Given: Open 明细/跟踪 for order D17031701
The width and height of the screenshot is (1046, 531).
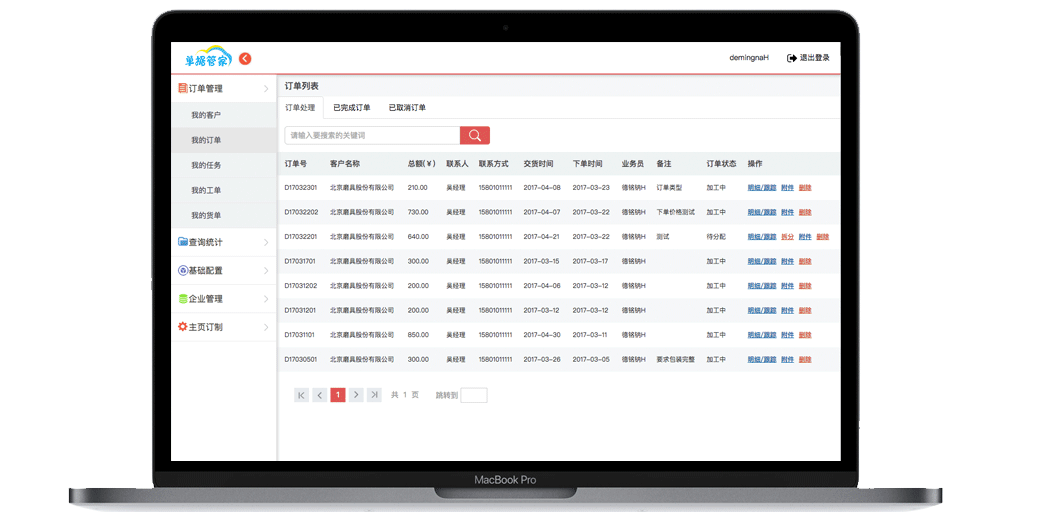Looking at the screenshot, I should point(762,261).
